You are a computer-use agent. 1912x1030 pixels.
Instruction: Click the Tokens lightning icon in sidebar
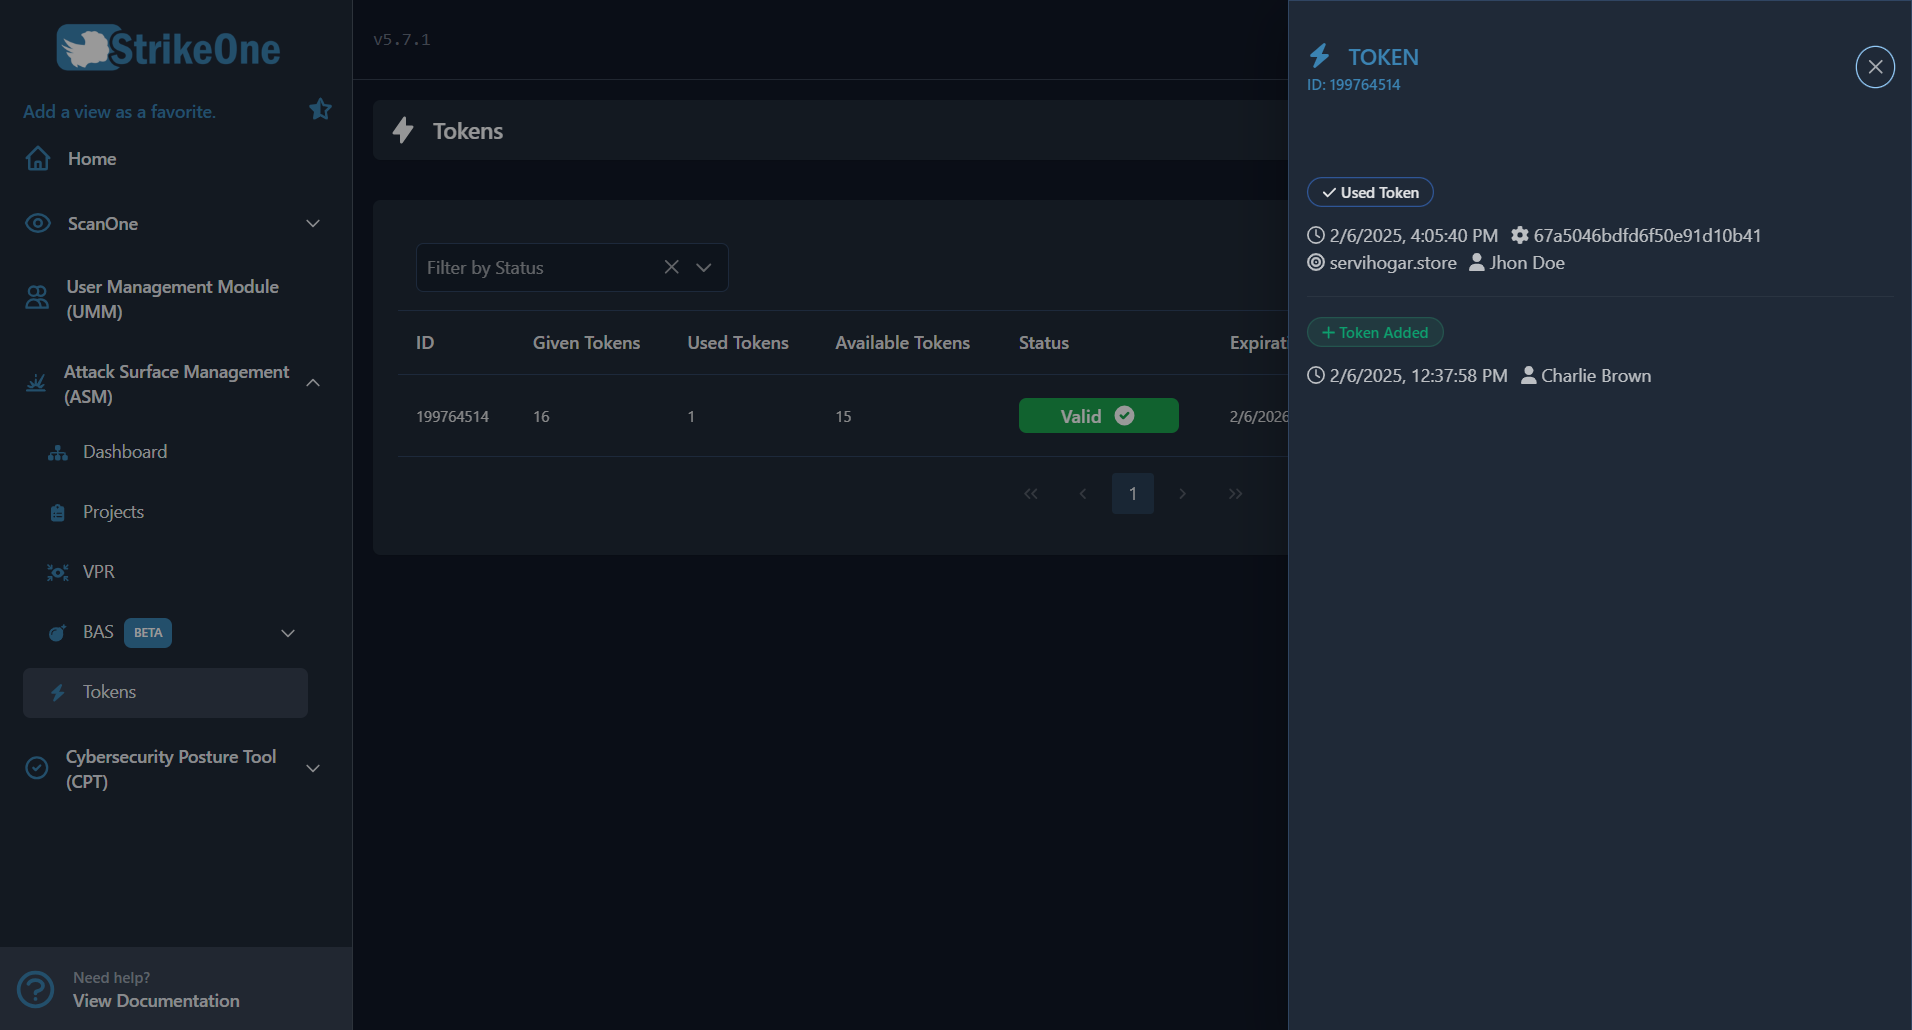58,692
